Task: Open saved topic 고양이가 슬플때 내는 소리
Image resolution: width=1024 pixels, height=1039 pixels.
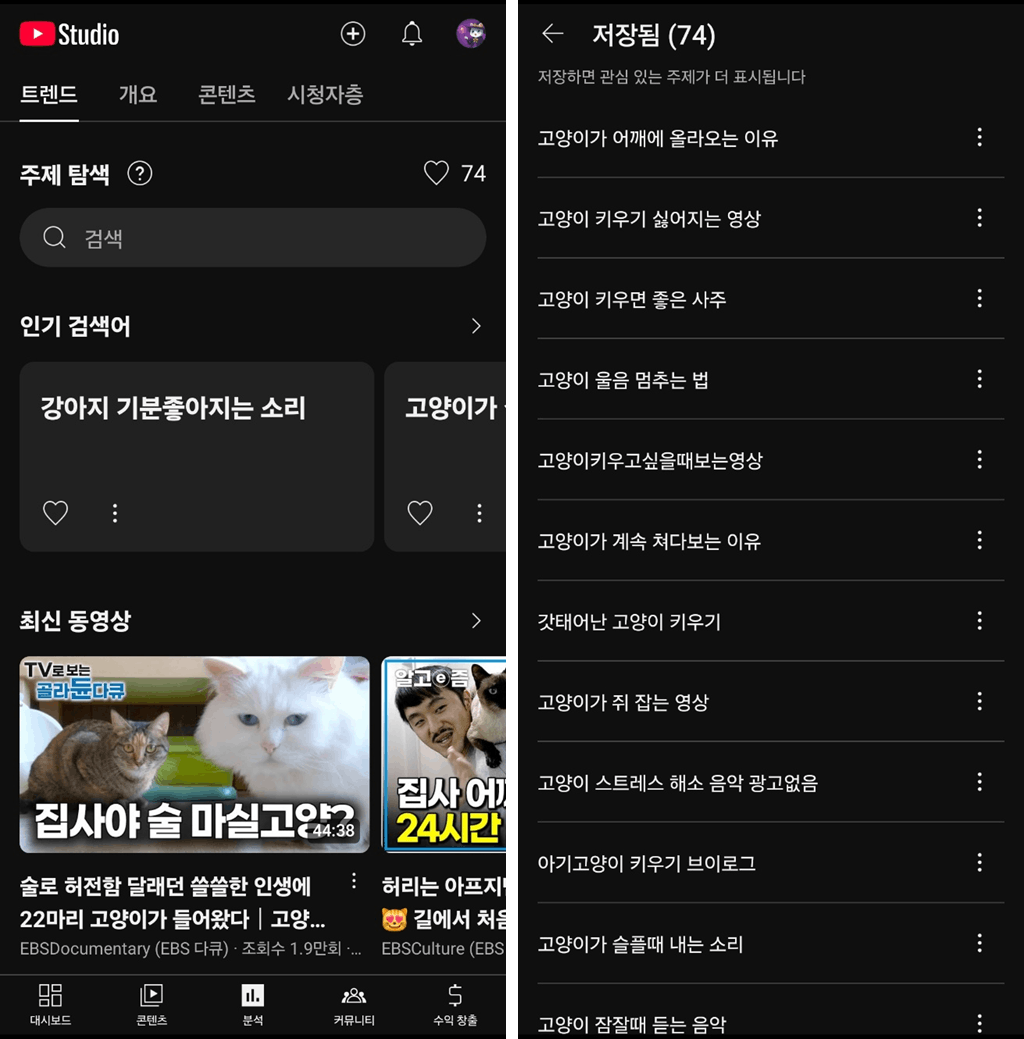Action: click(640, 944)
